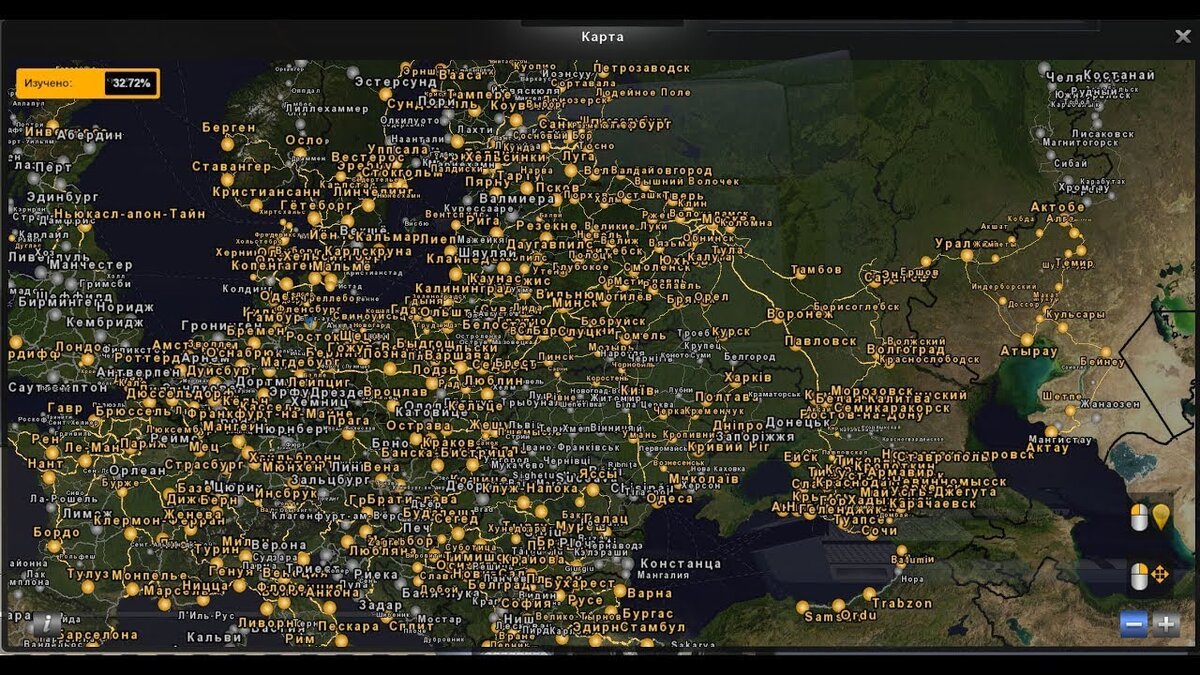Click the 'Изучено:' label
This screenshot has width=1200, height=675.
[48, 83]
